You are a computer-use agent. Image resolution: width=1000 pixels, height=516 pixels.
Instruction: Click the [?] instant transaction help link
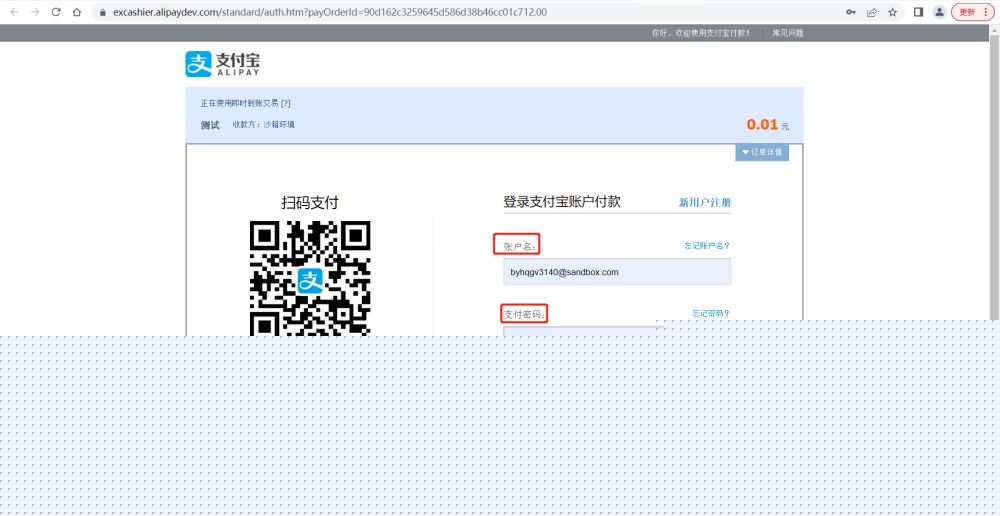tap(285, 103)
